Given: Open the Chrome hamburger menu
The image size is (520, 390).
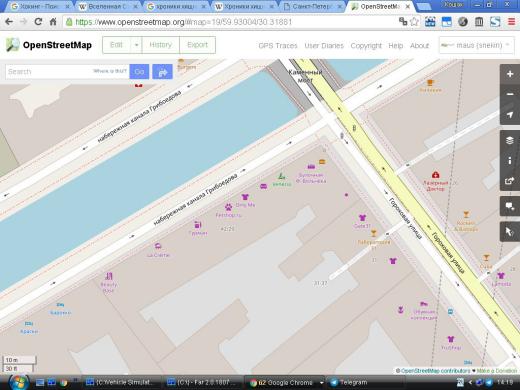Looking at the screenshot, I should point(511,22).
